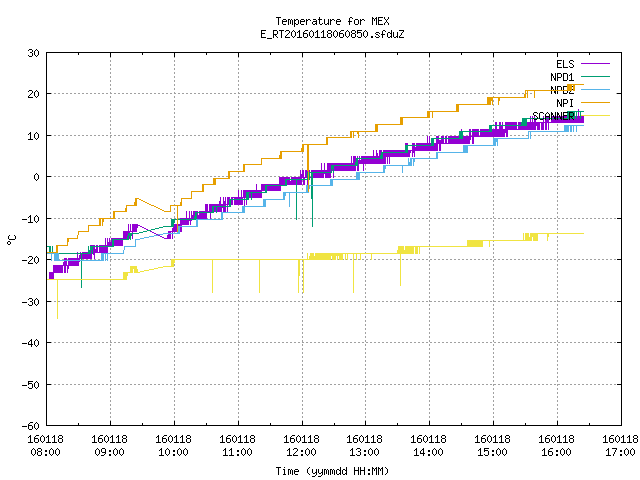Click the y-axis label 0
The height and width of the screenshot is (480, 640).
click(x=37, y=177)
